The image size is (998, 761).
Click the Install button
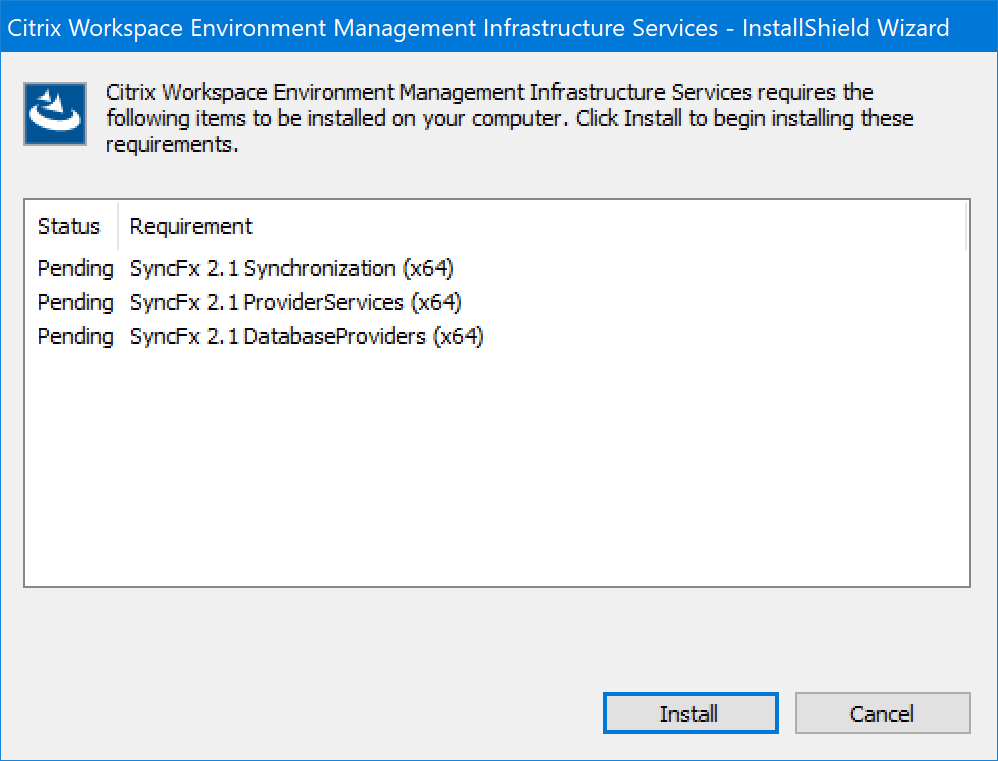tap(690, 714)
